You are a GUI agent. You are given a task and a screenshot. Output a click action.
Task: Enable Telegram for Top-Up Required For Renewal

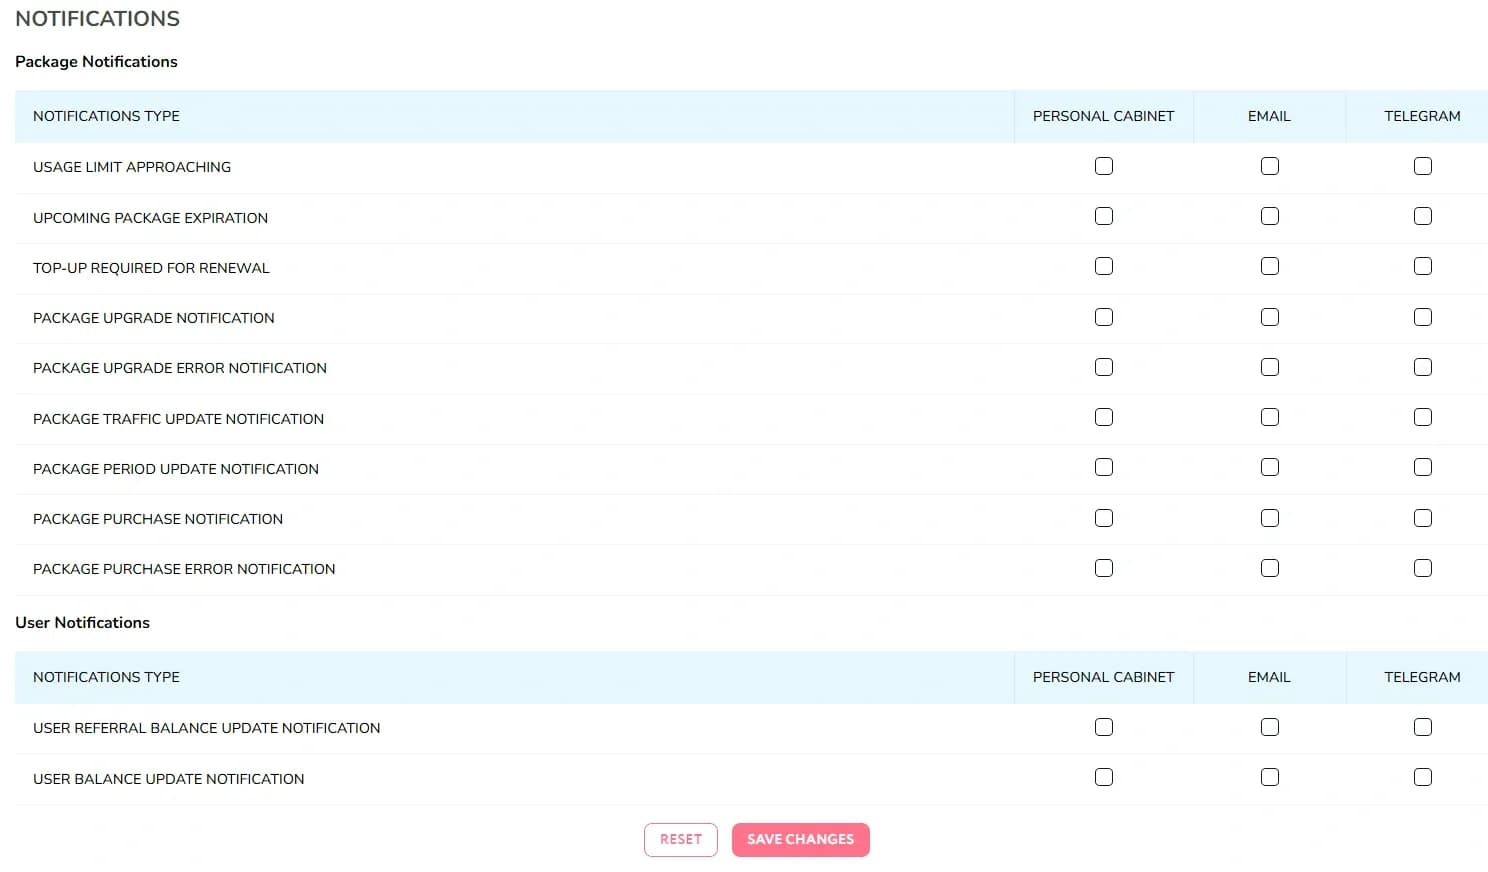click(x=1423, y=266)
